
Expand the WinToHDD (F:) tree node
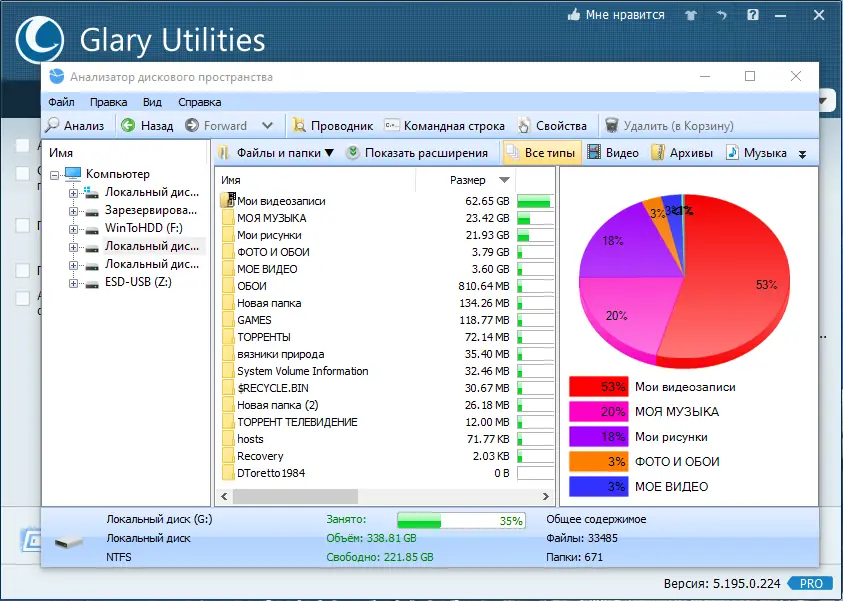tap(73, 229)
